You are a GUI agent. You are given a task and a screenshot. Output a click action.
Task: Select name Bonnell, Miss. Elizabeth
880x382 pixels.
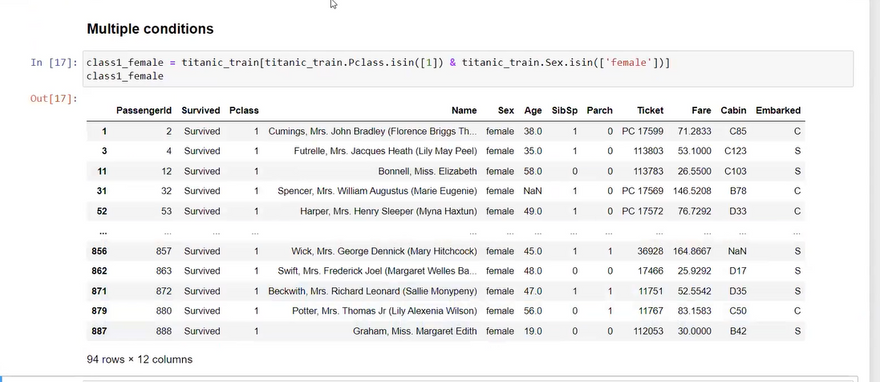coord(428,171)
